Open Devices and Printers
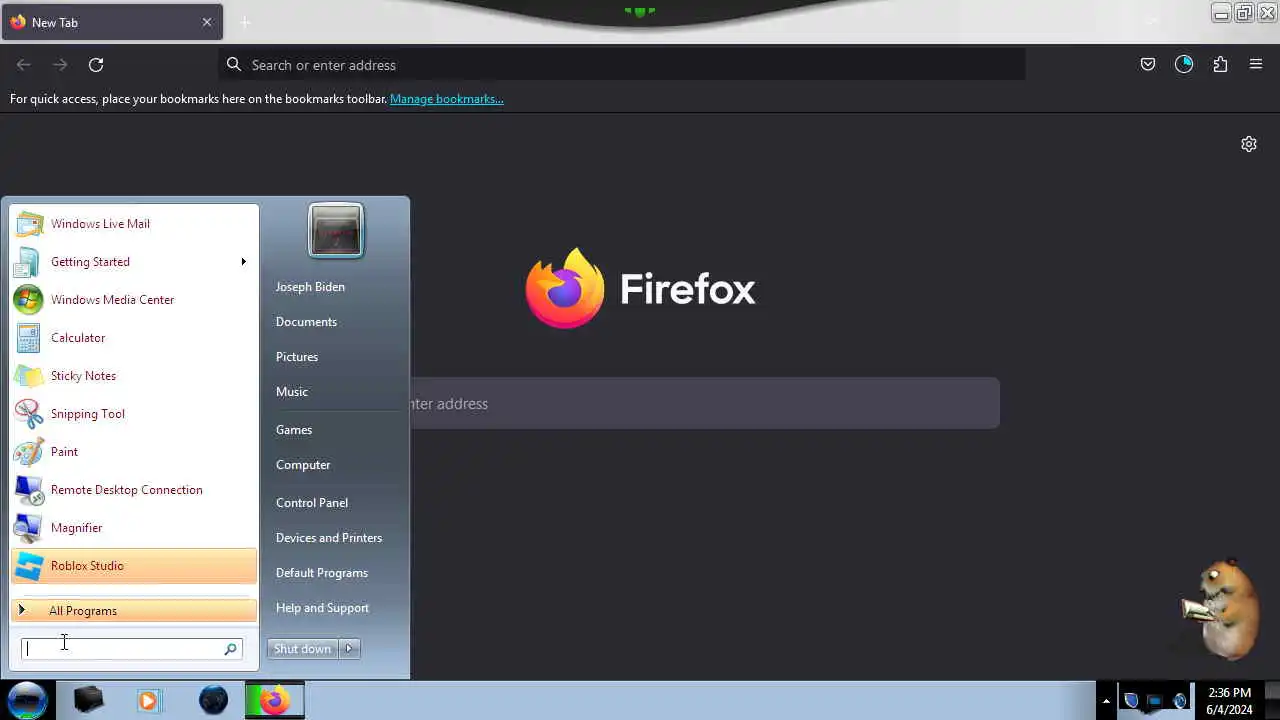1280x720 pixels. (x=329, y=538)
